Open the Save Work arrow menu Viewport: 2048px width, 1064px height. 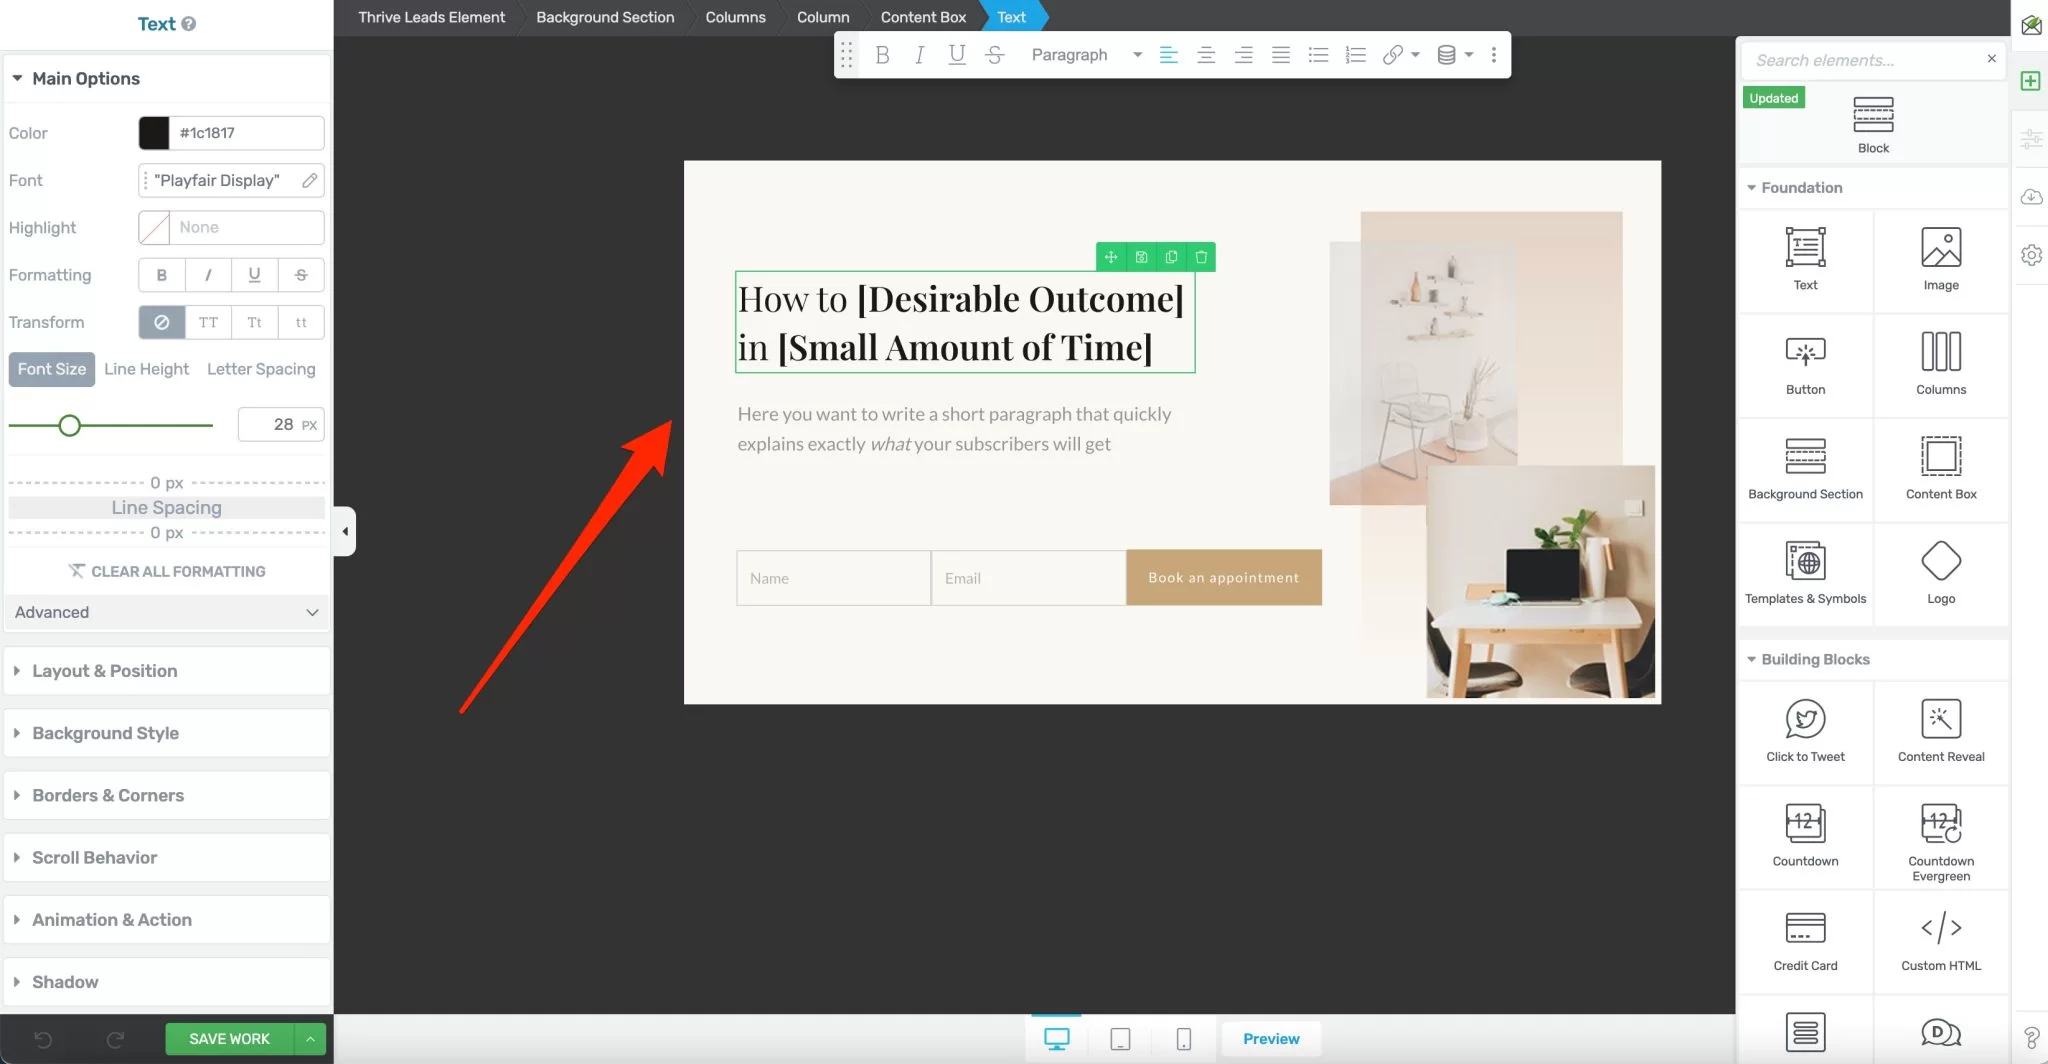pyautogui.click(x=310, y=1039)
